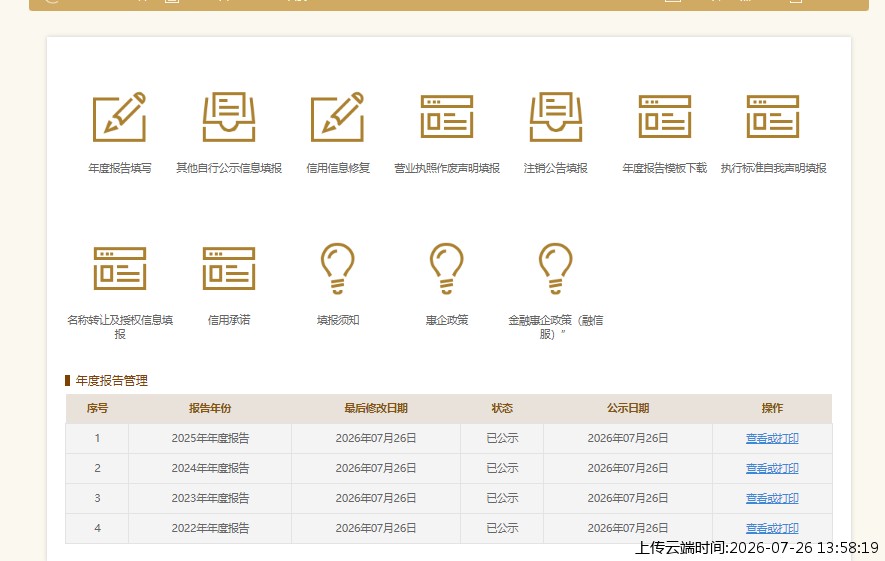Click 查看或打印 for the 2022 report
The height and width of the screenshot is (561, 885).
[772, 528]
